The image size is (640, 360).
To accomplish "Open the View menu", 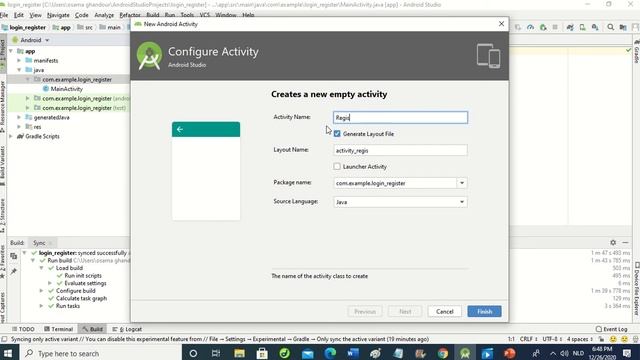I will tap(35, 15).
